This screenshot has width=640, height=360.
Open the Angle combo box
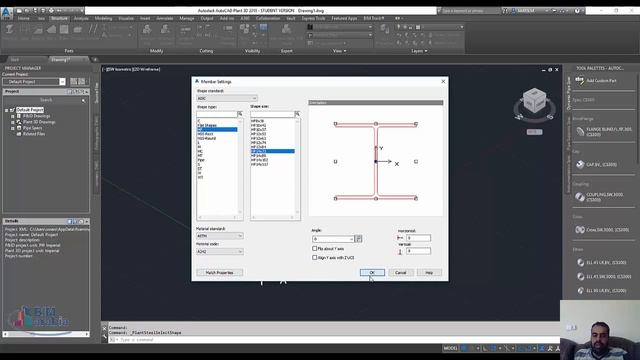(x=333, y=239)
